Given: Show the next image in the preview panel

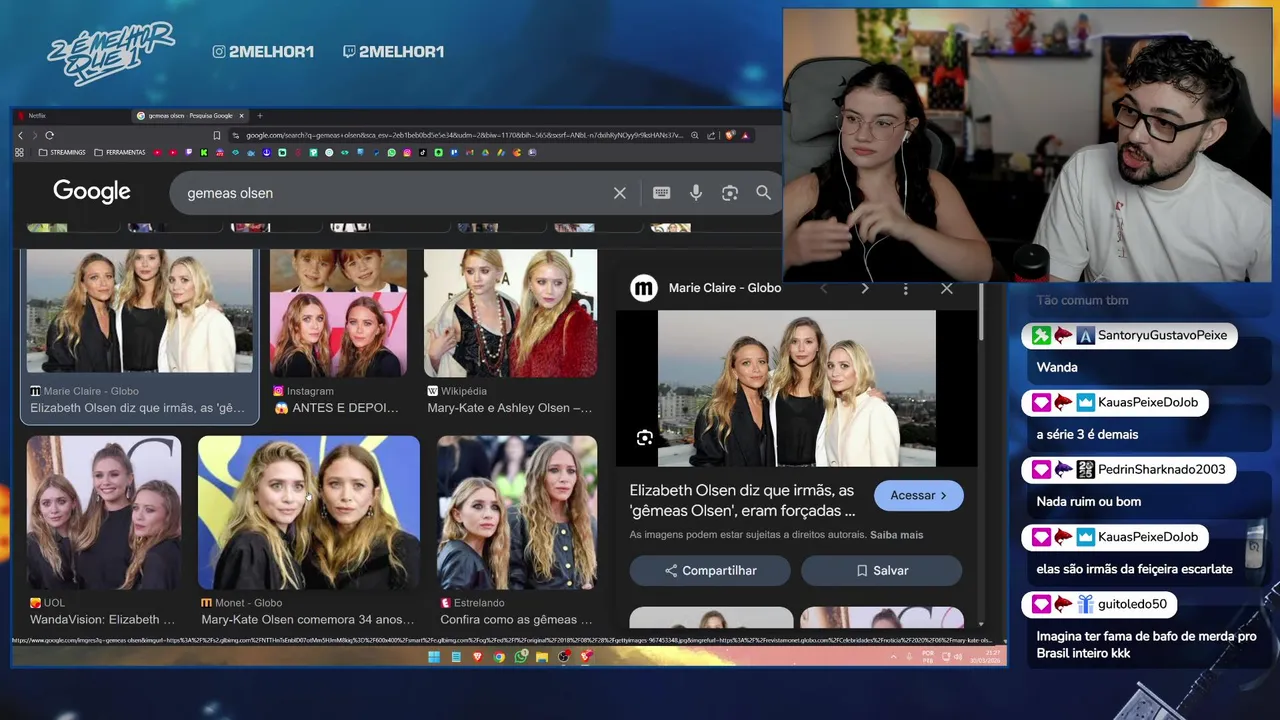Looking at the screenshot, I should click(865, 288).
